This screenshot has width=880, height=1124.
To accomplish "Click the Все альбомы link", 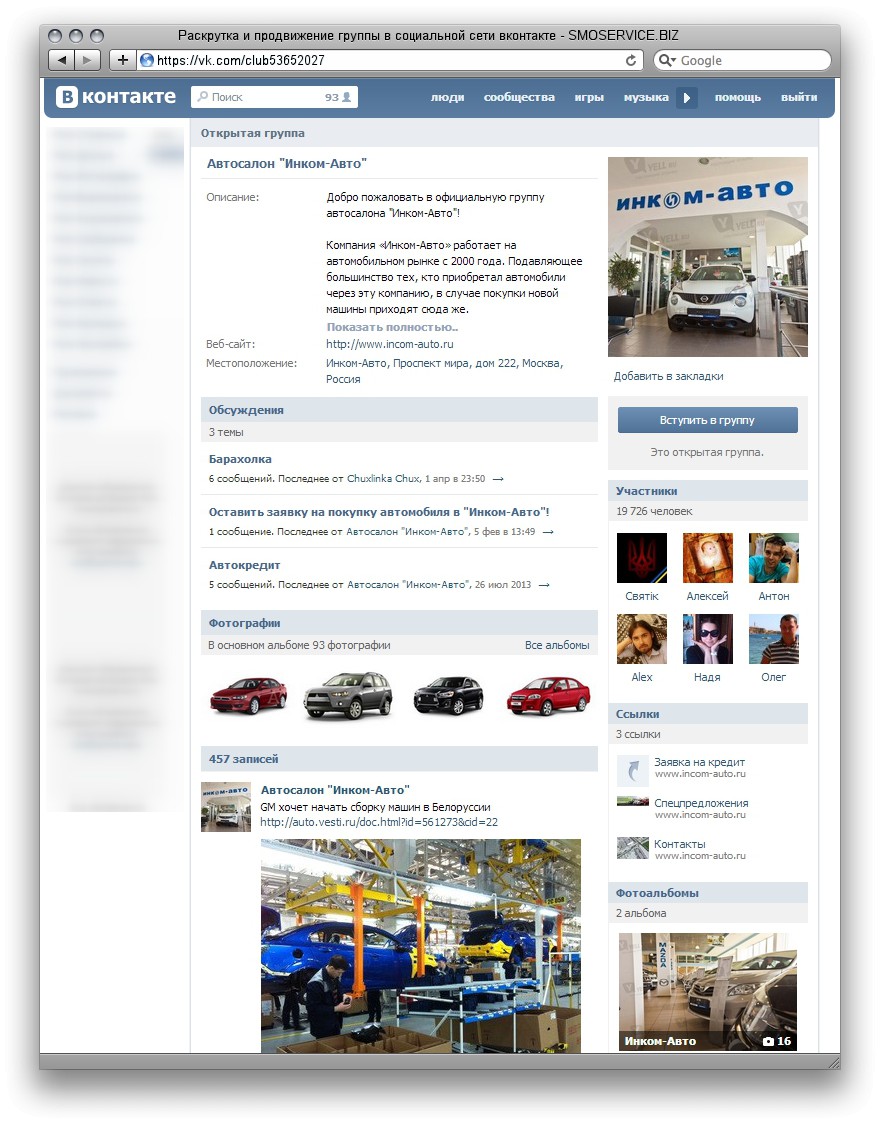I will (557, 645).
